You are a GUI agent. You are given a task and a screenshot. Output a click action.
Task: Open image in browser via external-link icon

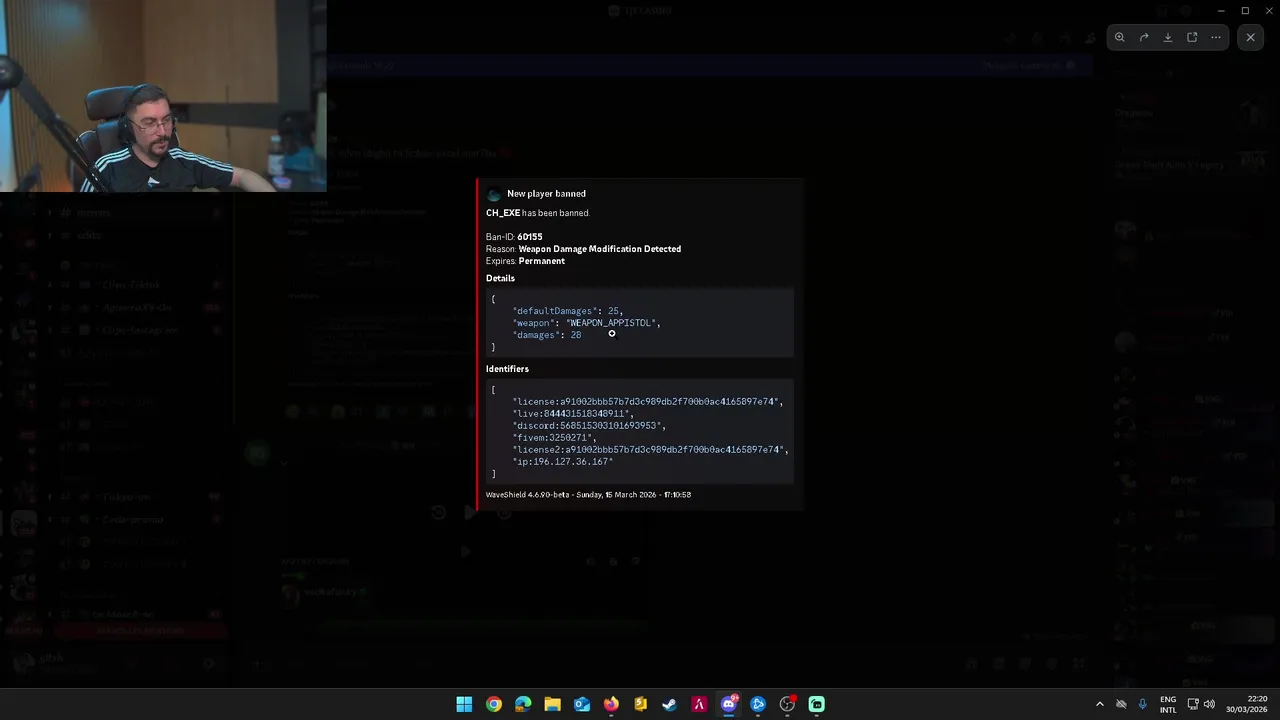pos(1192,37)
